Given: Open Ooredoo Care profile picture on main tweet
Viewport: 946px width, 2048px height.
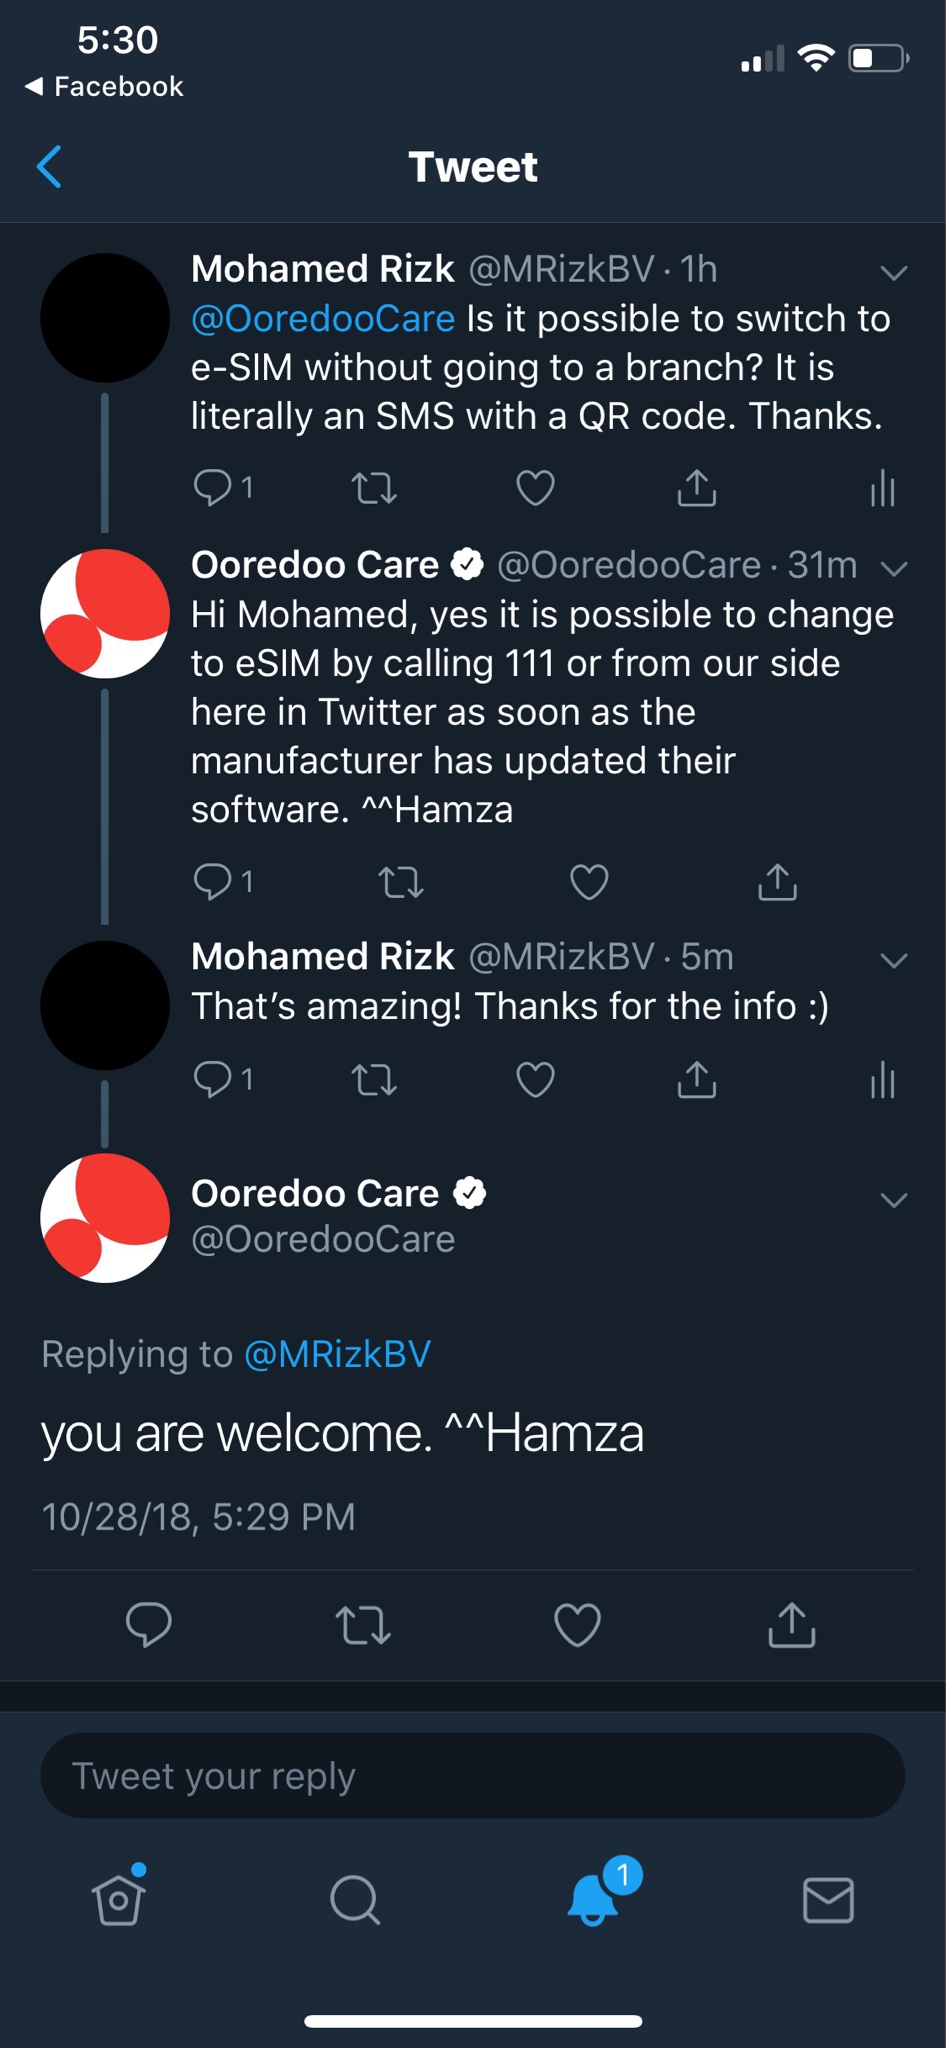Looking at the screenshot, I should pos(105,1218).
